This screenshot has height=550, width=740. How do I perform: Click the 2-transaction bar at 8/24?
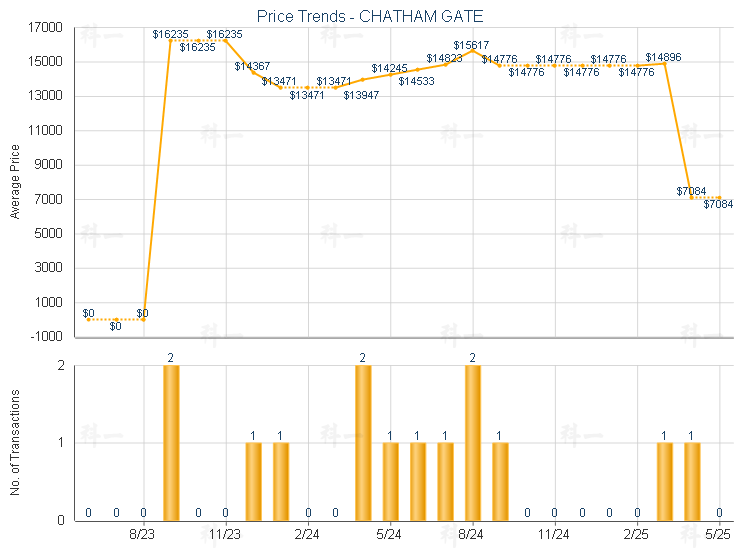point(472,442)
